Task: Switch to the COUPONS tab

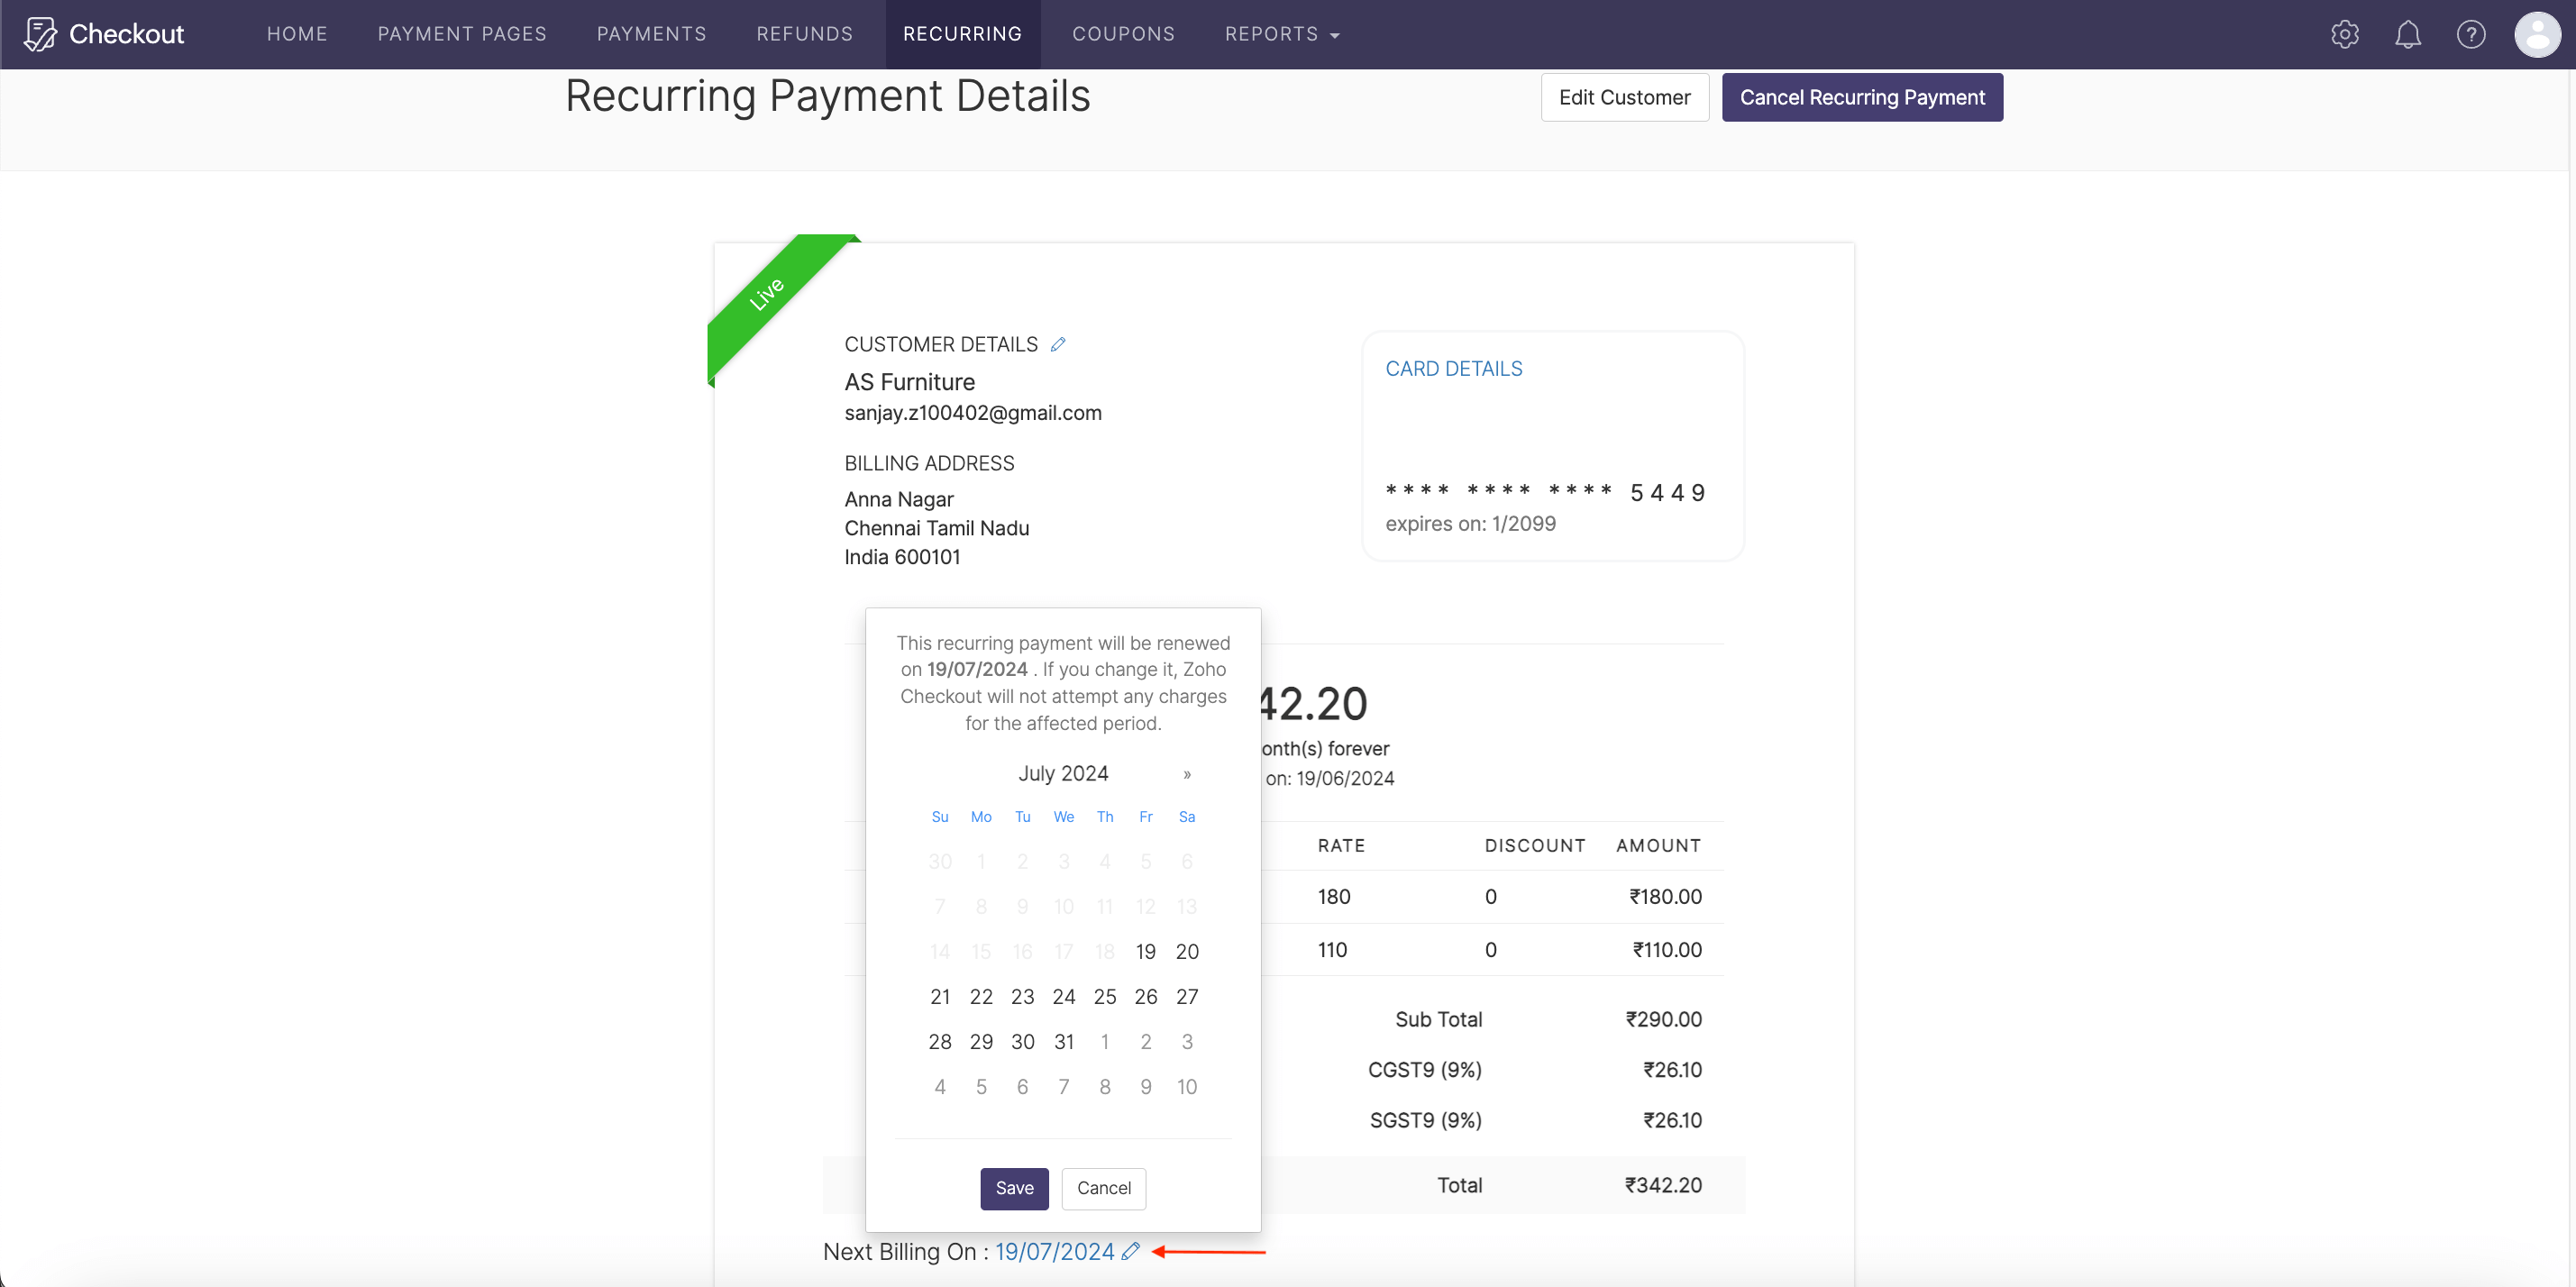Action: point(1123,33)
